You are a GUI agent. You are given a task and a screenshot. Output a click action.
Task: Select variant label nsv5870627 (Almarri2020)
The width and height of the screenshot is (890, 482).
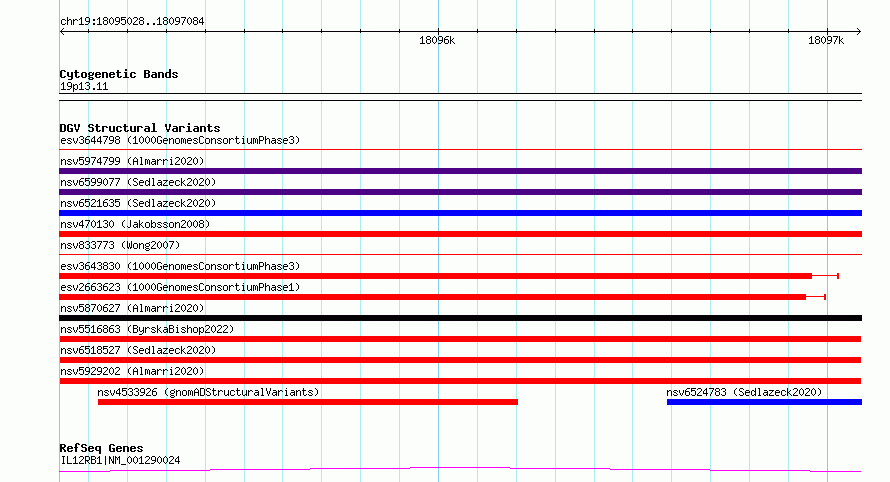(x=132, y=308)
